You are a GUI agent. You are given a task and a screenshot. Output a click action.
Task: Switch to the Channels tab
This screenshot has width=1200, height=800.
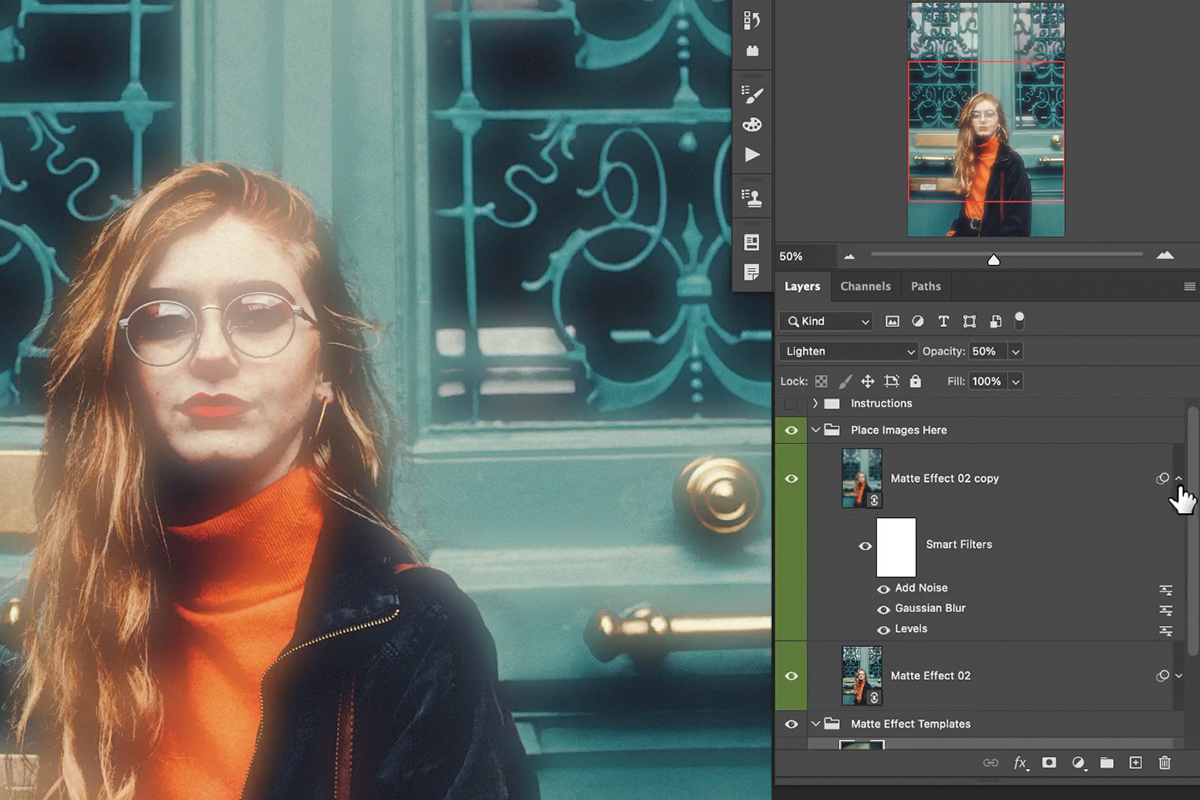tap(866, 286)
